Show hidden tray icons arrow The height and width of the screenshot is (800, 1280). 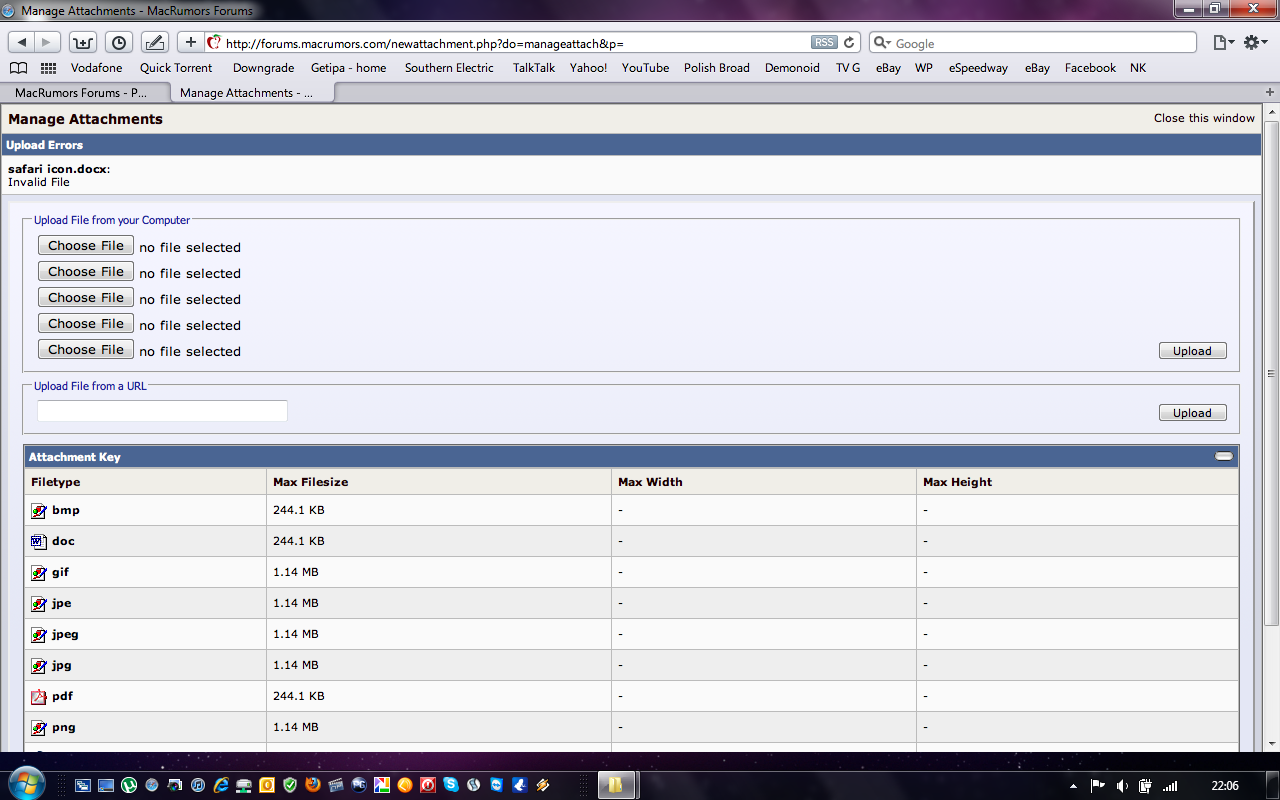pyautogui.click(x=1074, y=786)
